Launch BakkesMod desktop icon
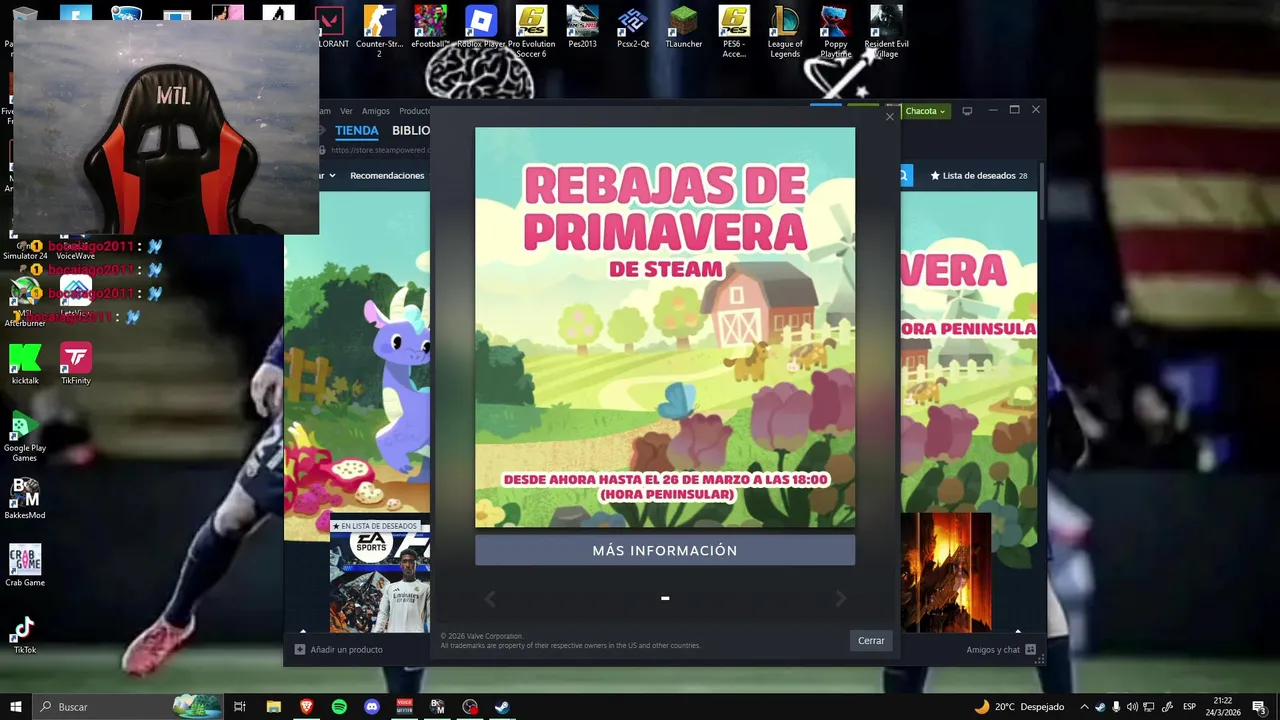The image size is (1280, 720). [25, 498]
